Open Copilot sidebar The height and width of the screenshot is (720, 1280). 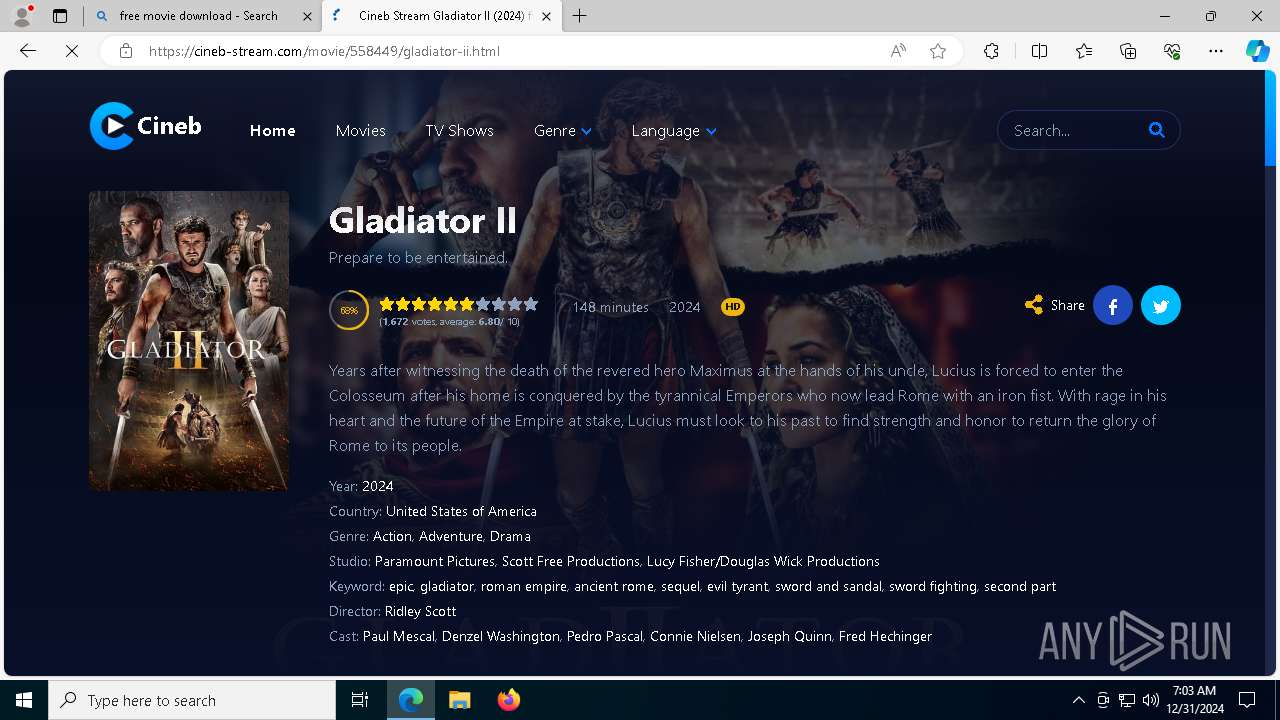(x=1257, y=51)
